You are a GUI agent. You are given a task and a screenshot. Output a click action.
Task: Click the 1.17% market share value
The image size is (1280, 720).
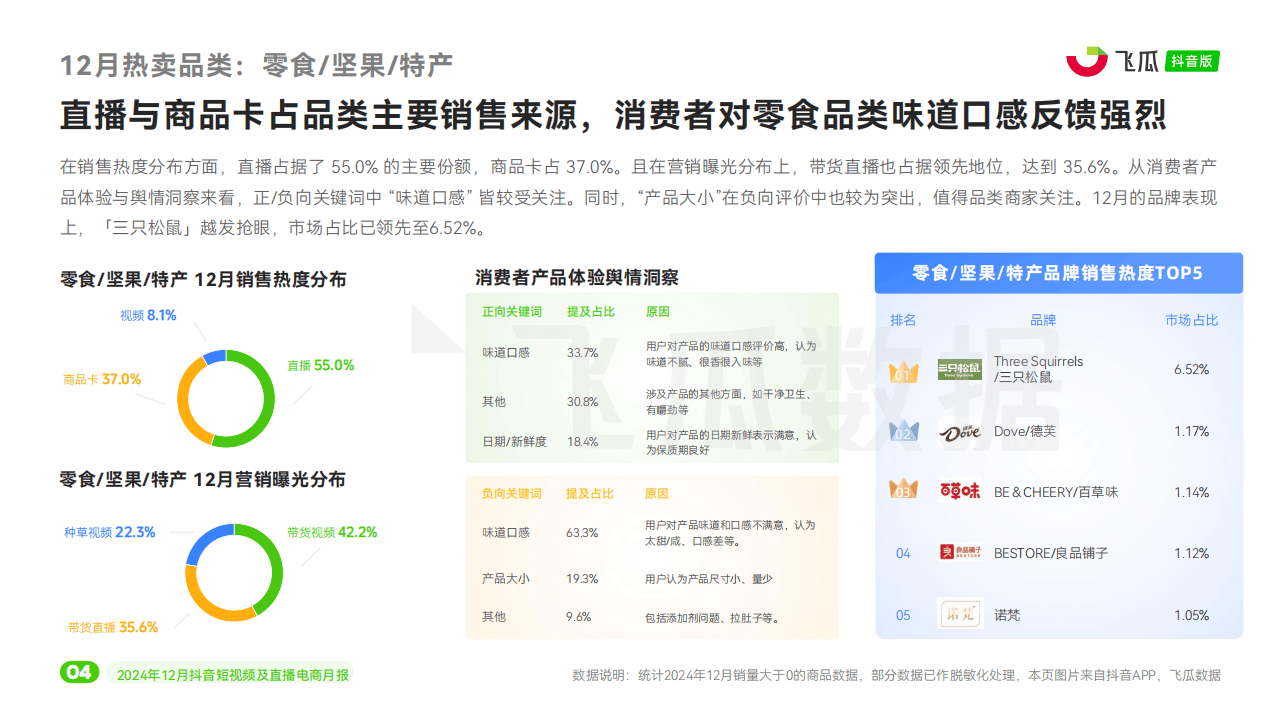click(1191, 432)
